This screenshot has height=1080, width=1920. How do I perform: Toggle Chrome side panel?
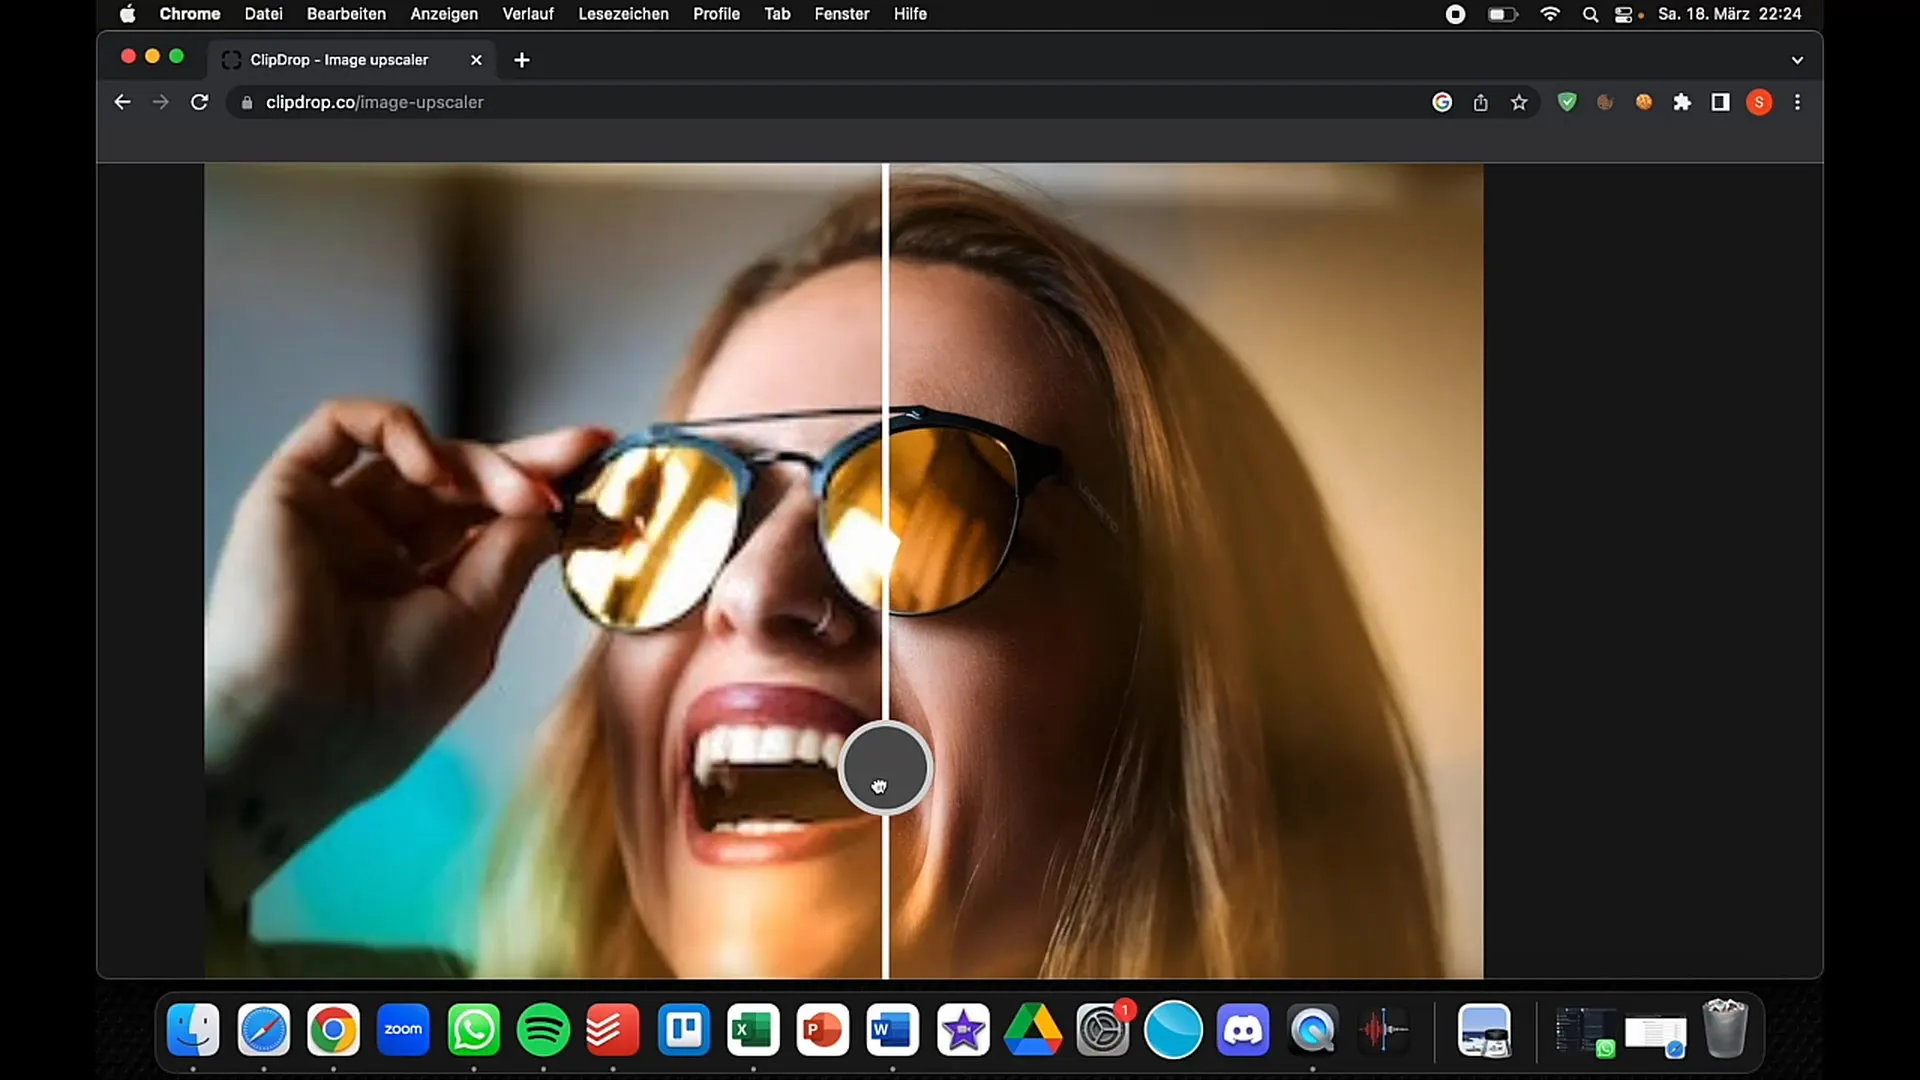pos(1720,102)
